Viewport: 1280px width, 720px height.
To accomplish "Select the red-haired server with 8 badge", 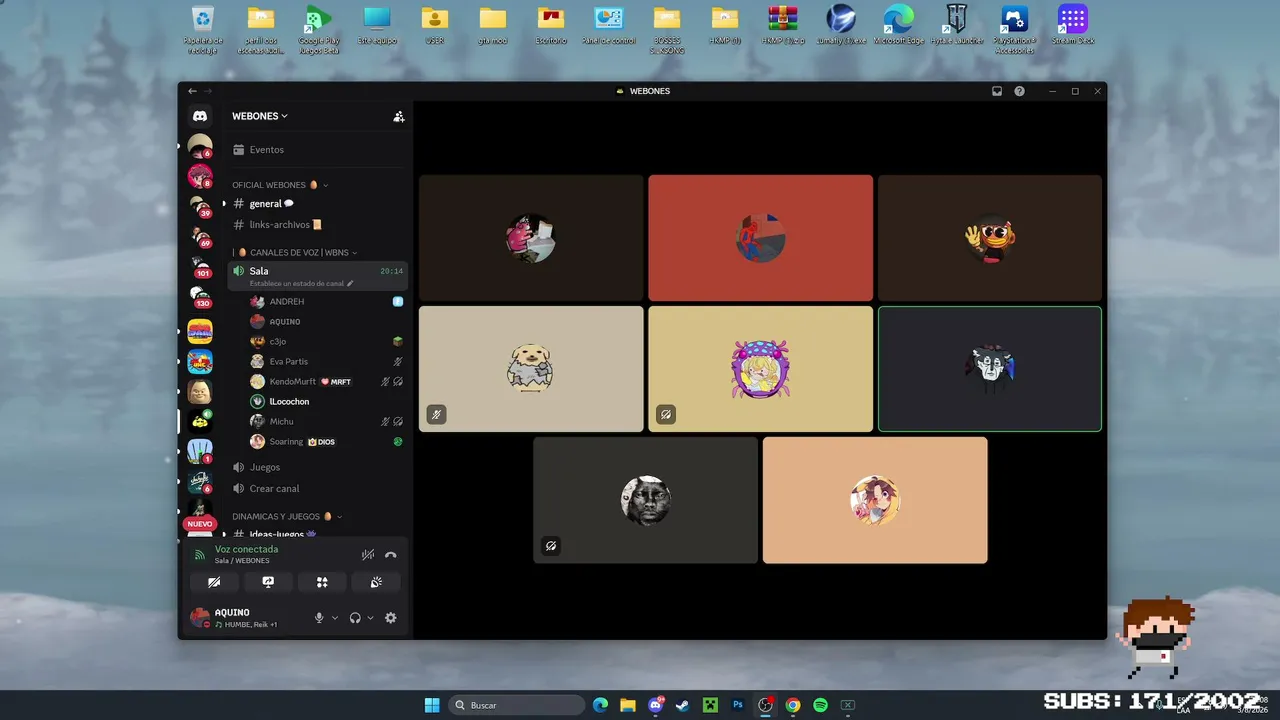I will pyautogui.click(x=201, y=177).
